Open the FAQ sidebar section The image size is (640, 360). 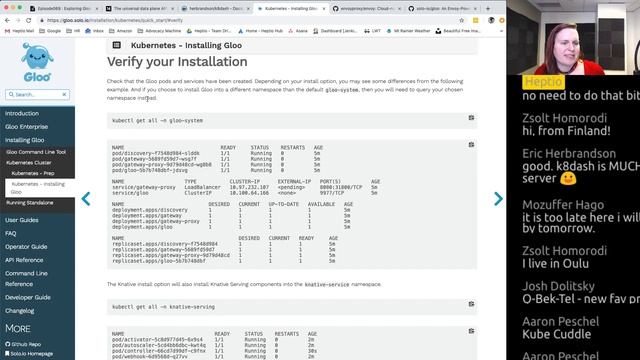pos(11,233)
